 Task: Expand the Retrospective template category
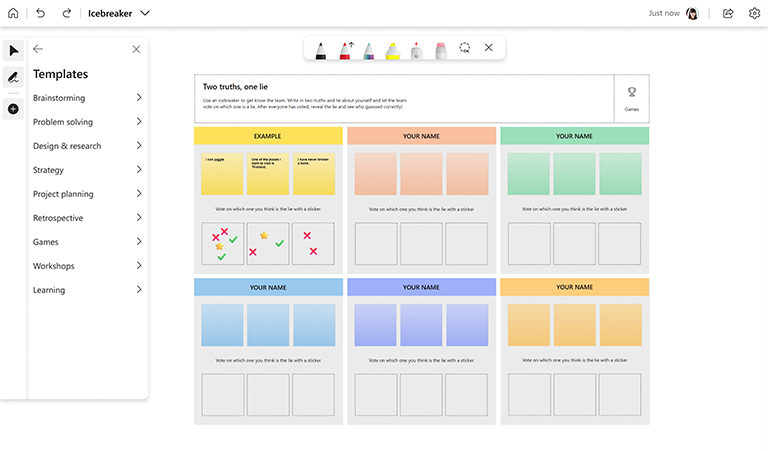tap(88, 218)
